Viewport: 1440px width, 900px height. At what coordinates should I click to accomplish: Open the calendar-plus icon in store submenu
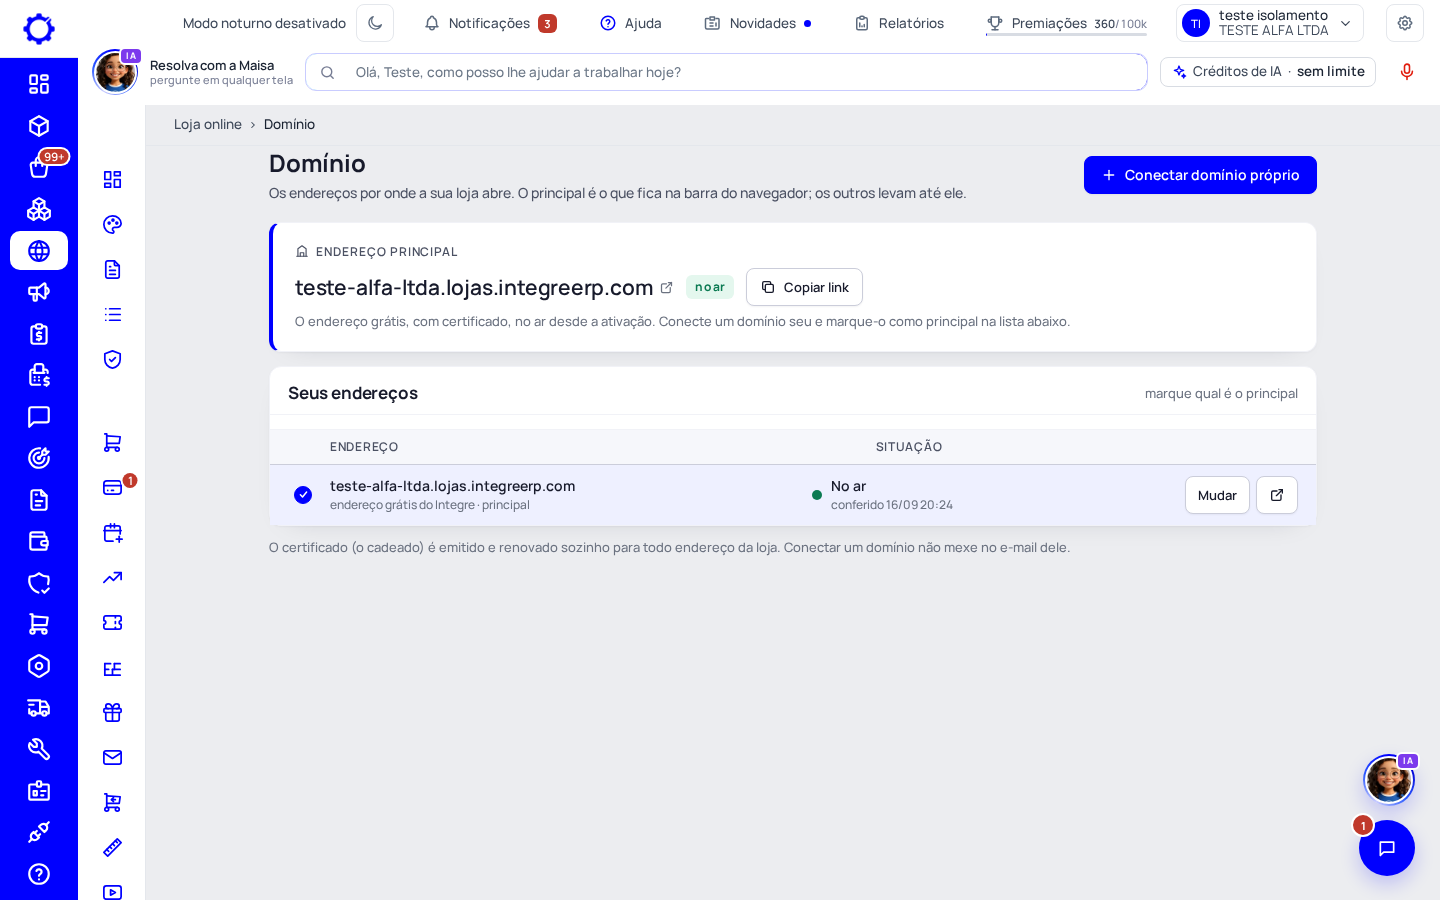coord(113,533)
